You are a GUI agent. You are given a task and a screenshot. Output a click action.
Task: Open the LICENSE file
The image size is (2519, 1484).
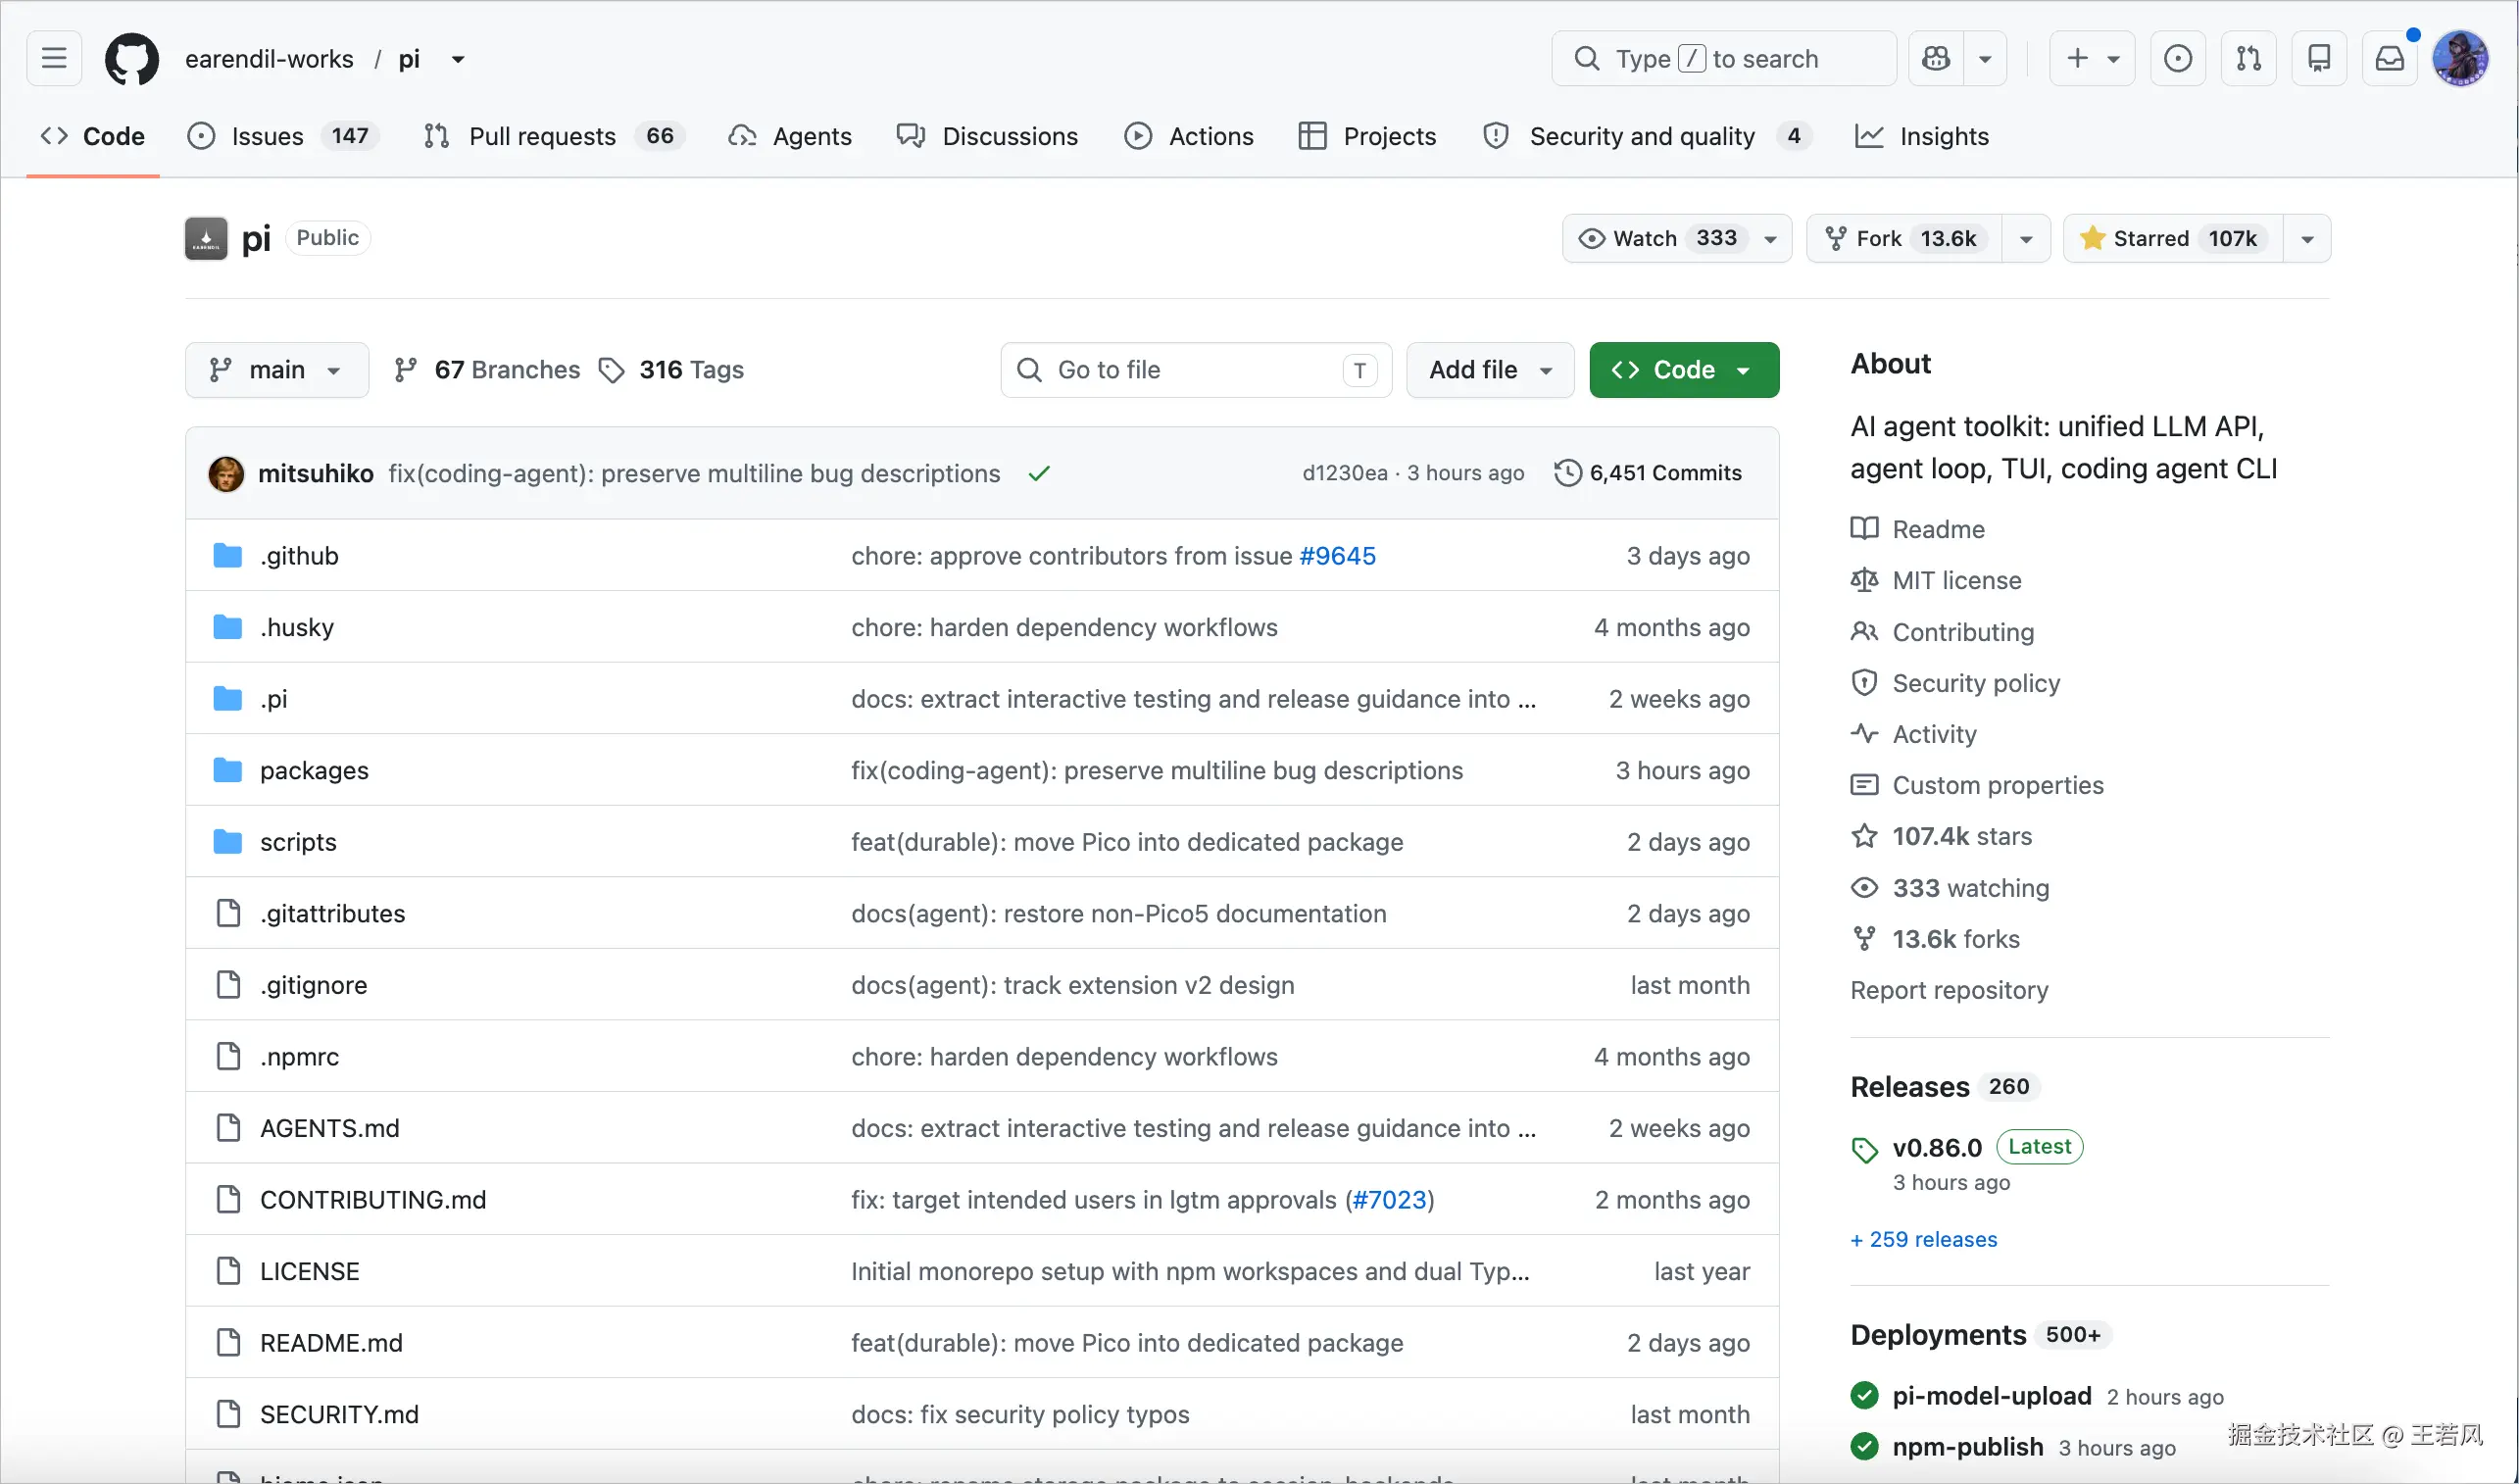(310, 1271)
